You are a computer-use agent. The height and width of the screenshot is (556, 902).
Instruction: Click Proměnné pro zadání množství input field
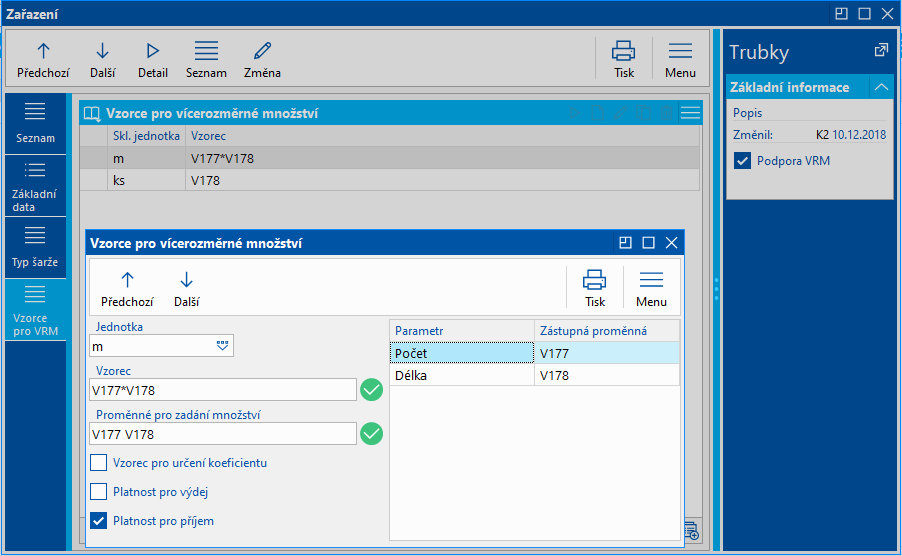223,434
